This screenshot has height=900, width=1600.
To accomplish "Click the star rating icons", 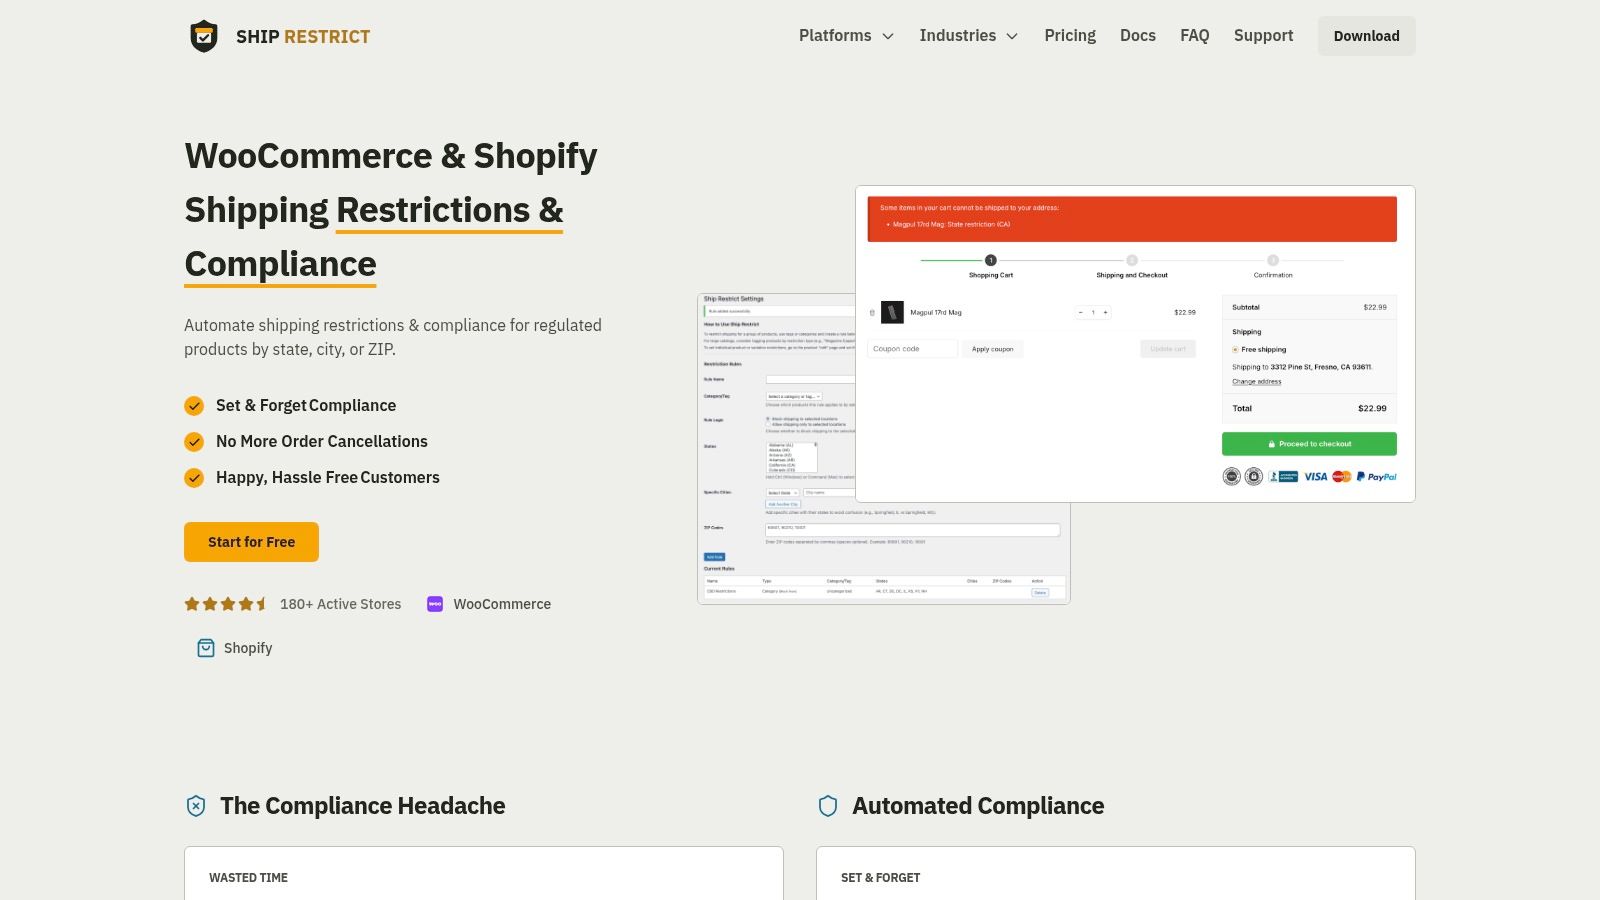I will [x=226, y=604].
